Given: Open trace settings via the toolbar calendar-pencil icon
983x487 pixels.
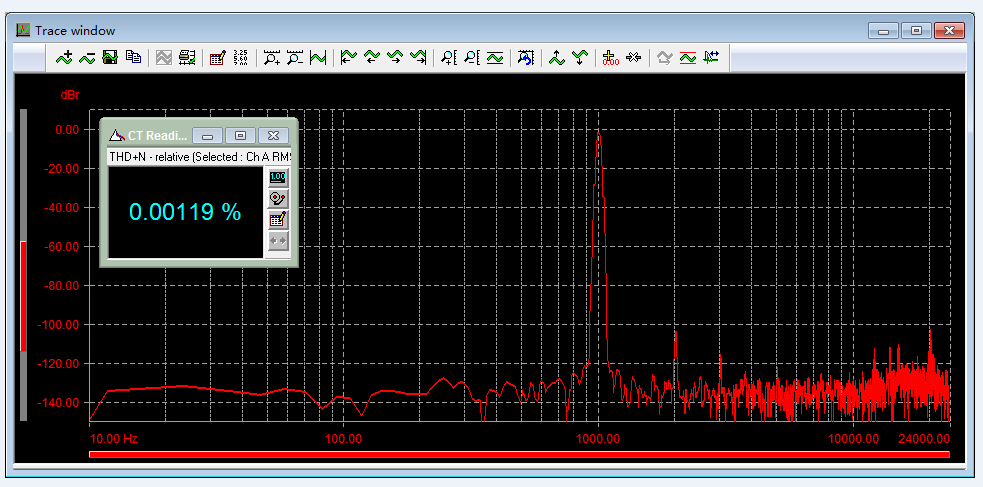Looking at the screenshot, I should pos(218,58).
